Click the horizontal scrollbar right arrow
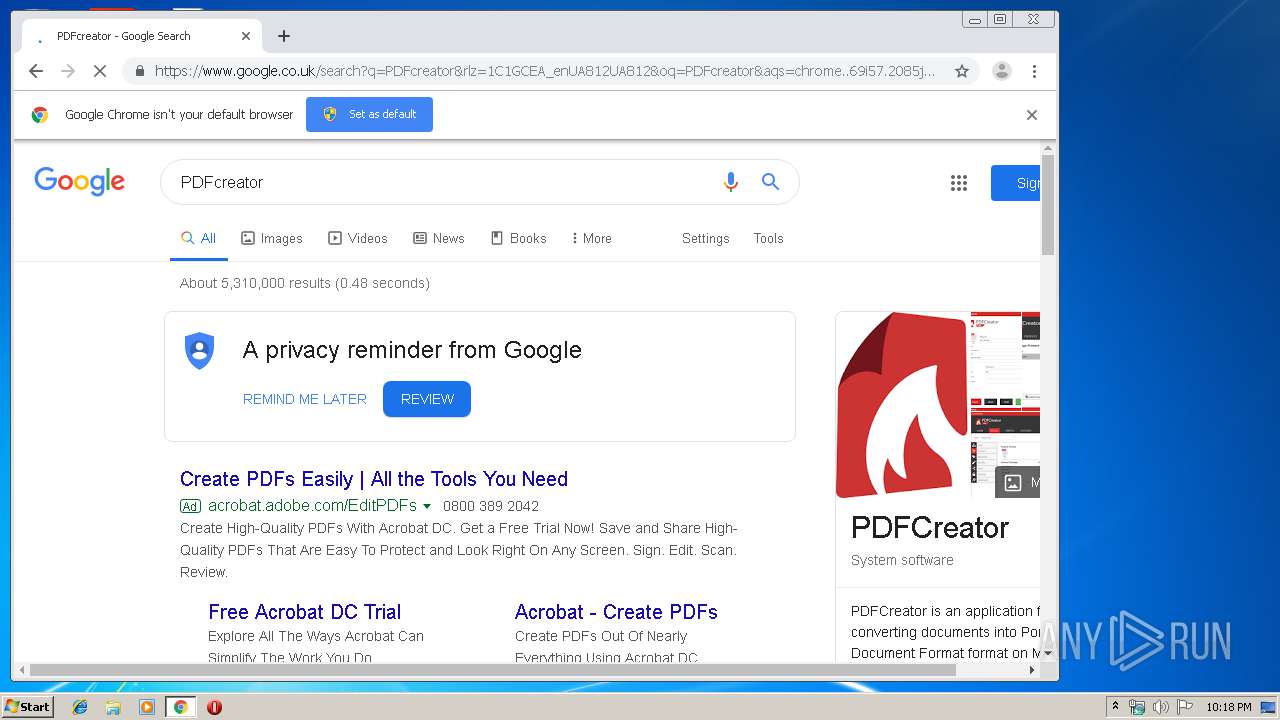 tap(1032, 670)
